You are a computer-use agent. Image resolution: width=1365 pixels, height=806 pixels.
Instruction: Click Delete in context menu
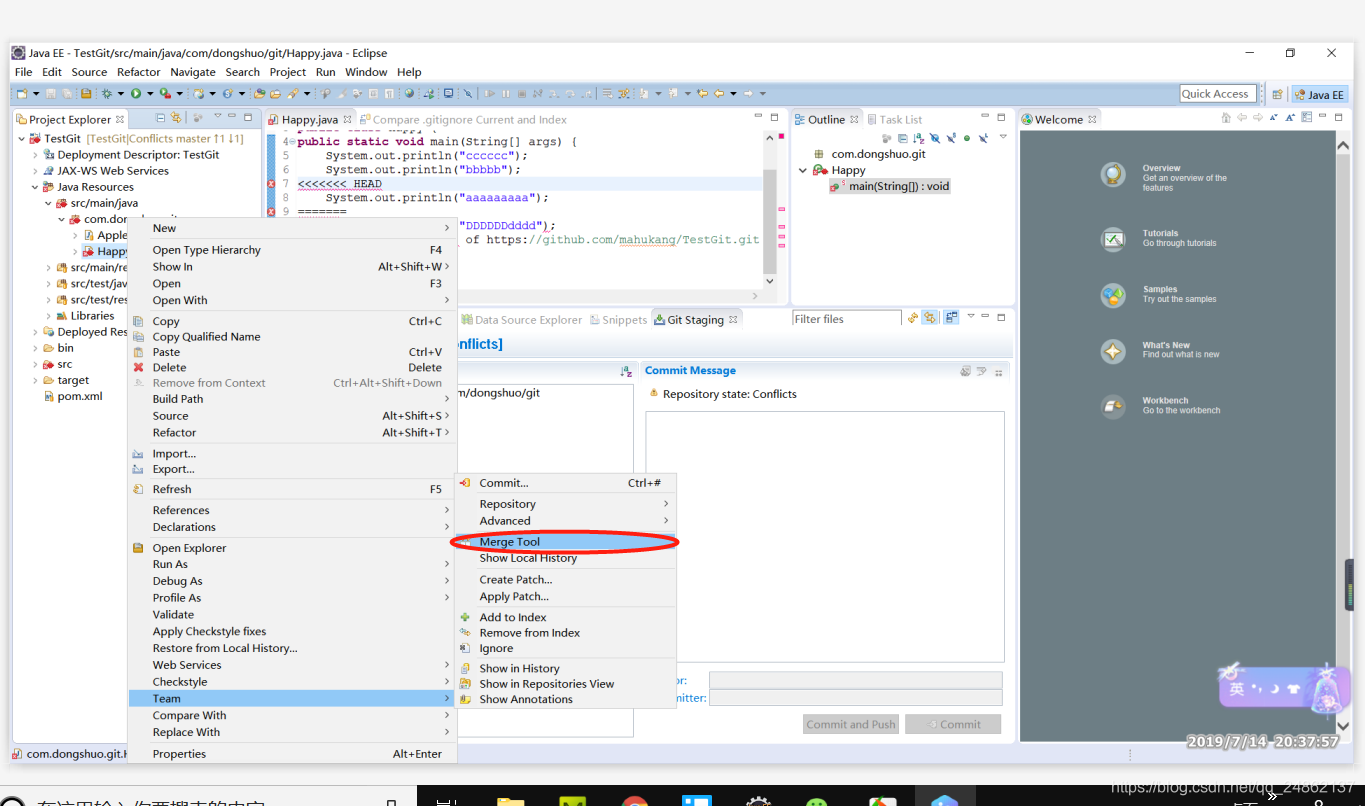(291, 367)
